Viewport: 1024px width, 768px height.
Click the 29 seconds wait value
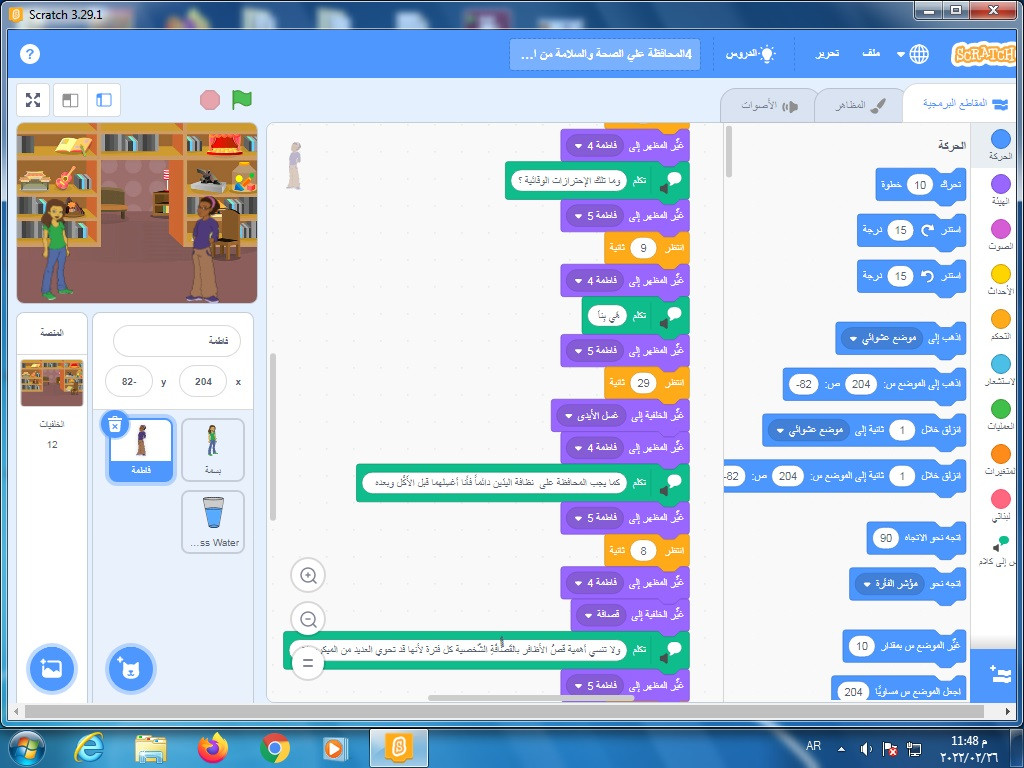point(643,383)
